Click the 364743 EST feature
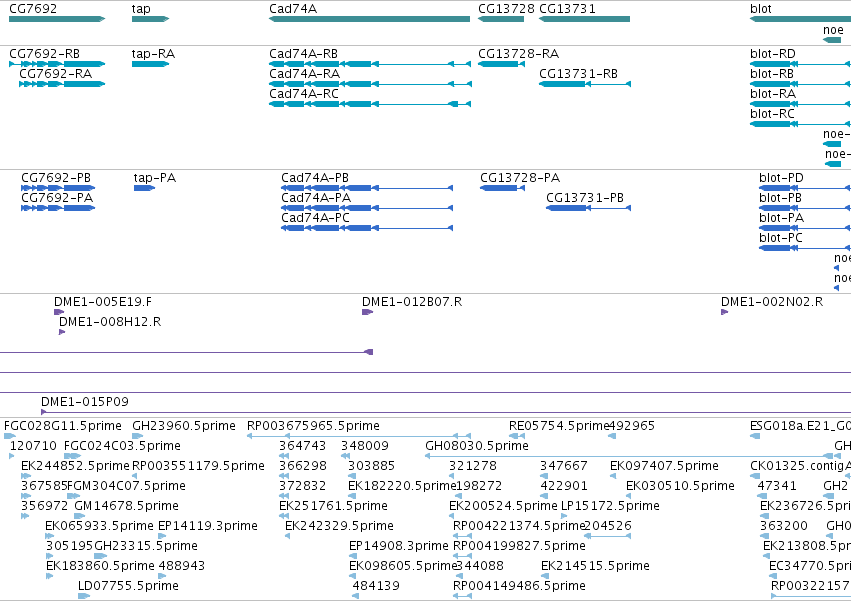Image resolution: width=851 pixels, height=601 pixels. point(284,456)
